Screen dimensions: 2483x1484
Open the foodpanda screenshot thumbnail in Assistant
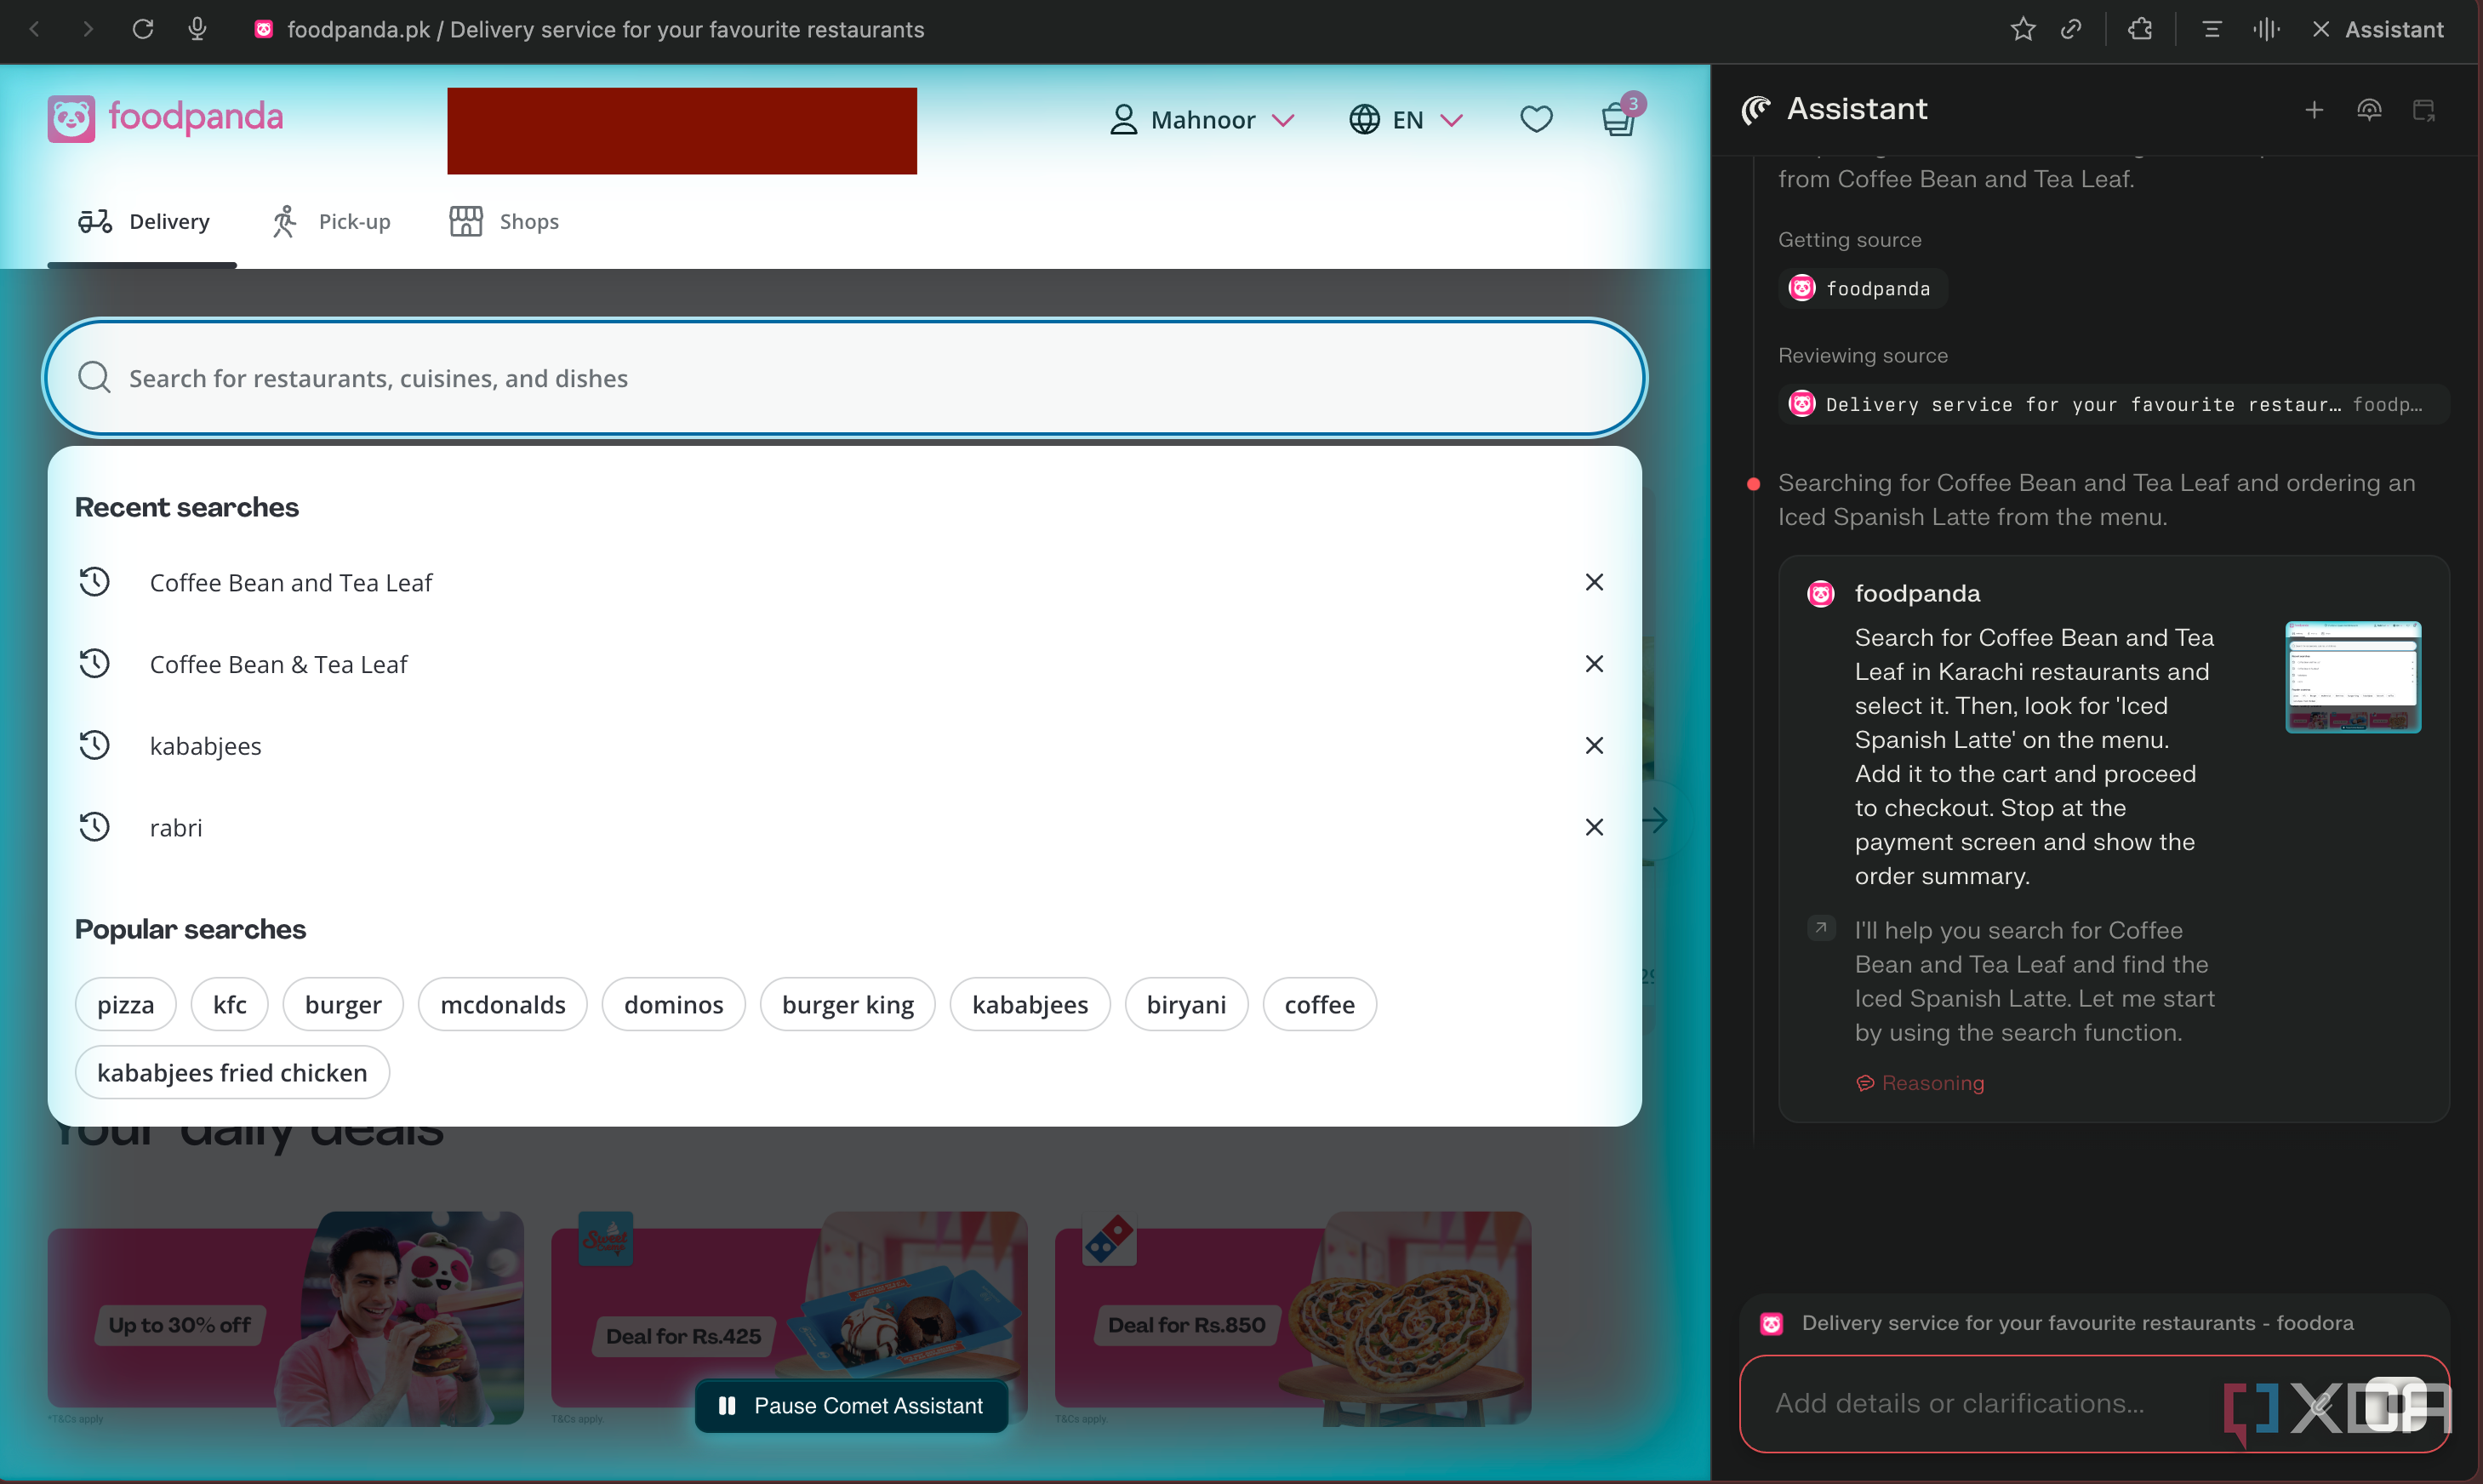[2352, 677]
